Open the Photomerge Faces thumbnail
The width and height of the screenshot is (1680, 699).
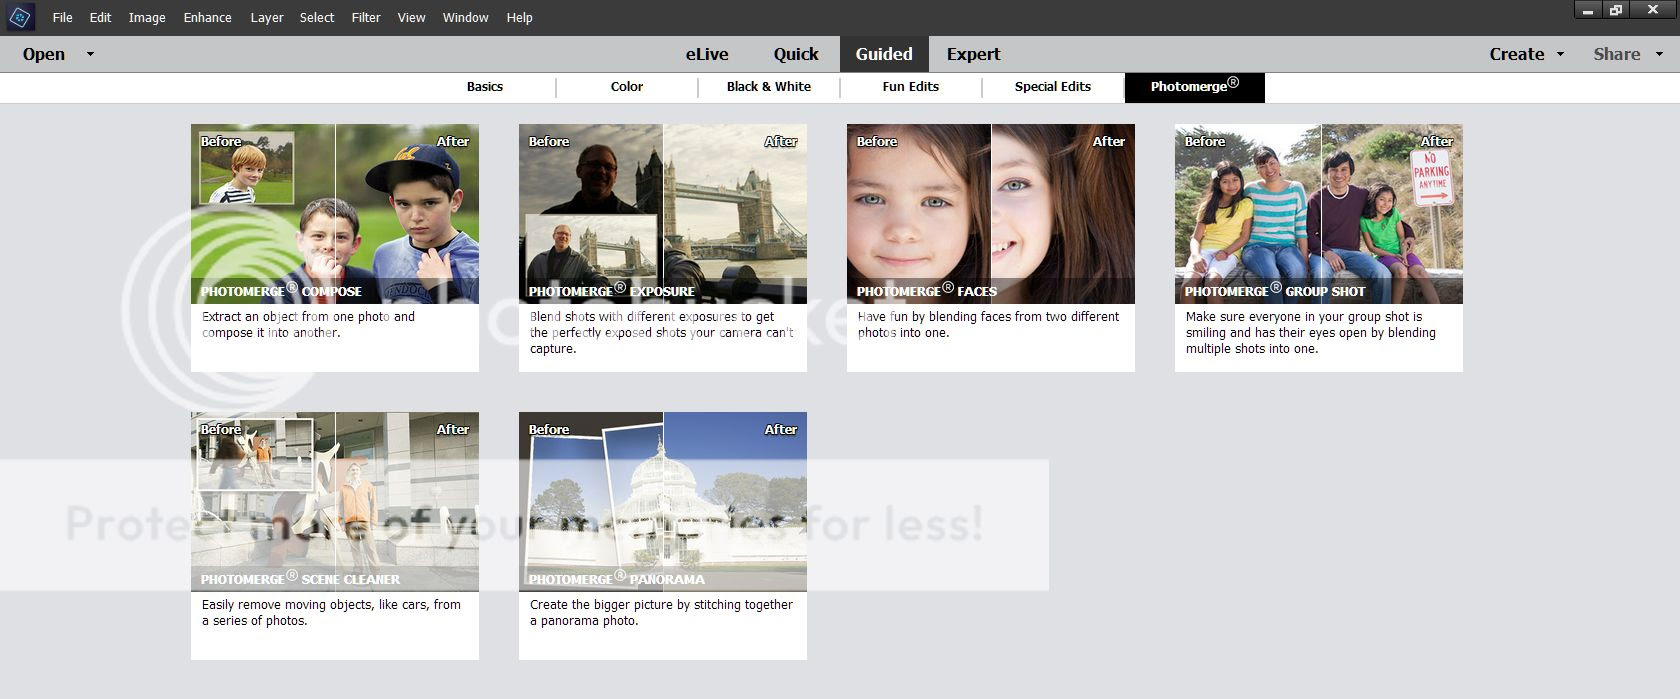(x=991, y=214)
